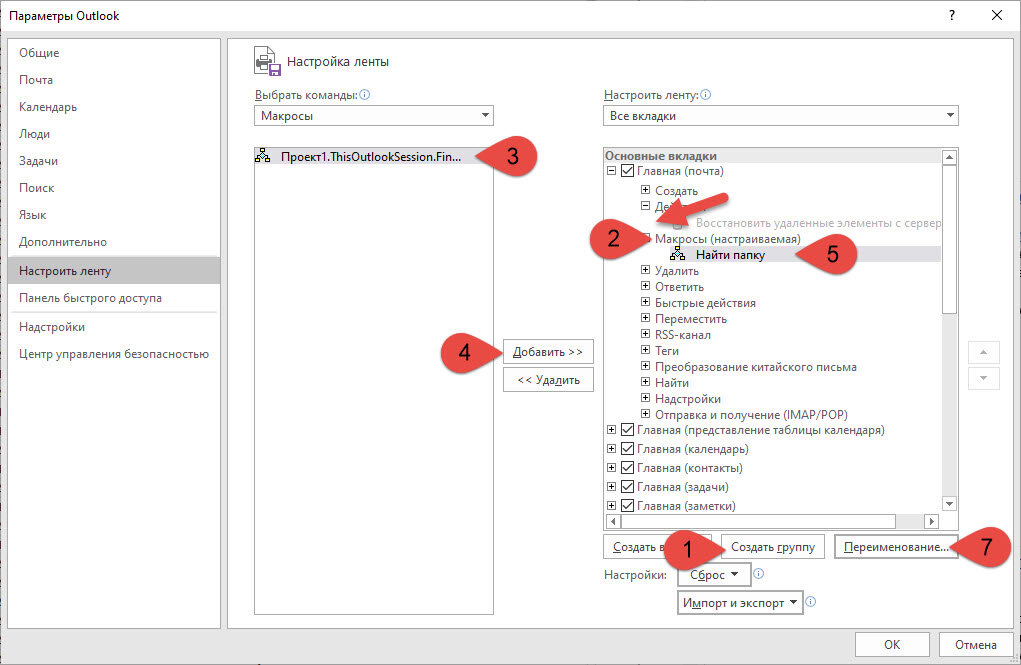Screen dimensions: 1021x665
Task: Expand the Переместить group
Action: [x=645, y=318]
